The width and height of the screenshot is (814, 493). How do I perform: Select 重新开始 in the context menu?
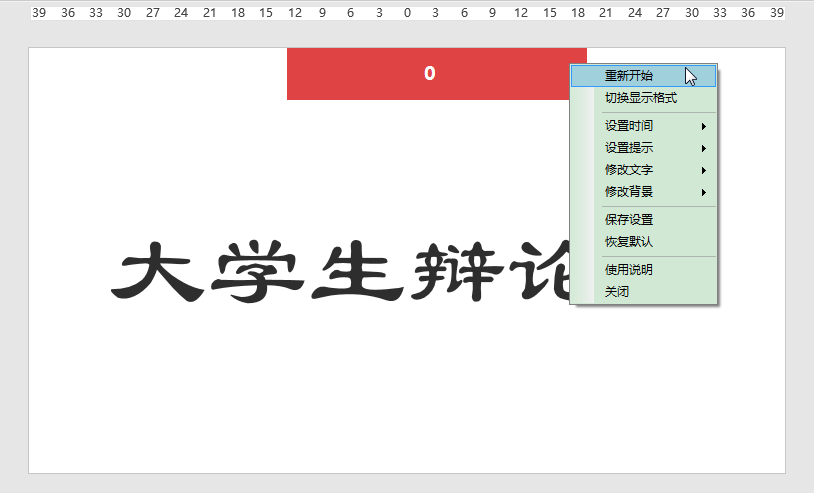click(x=643, y=76)
